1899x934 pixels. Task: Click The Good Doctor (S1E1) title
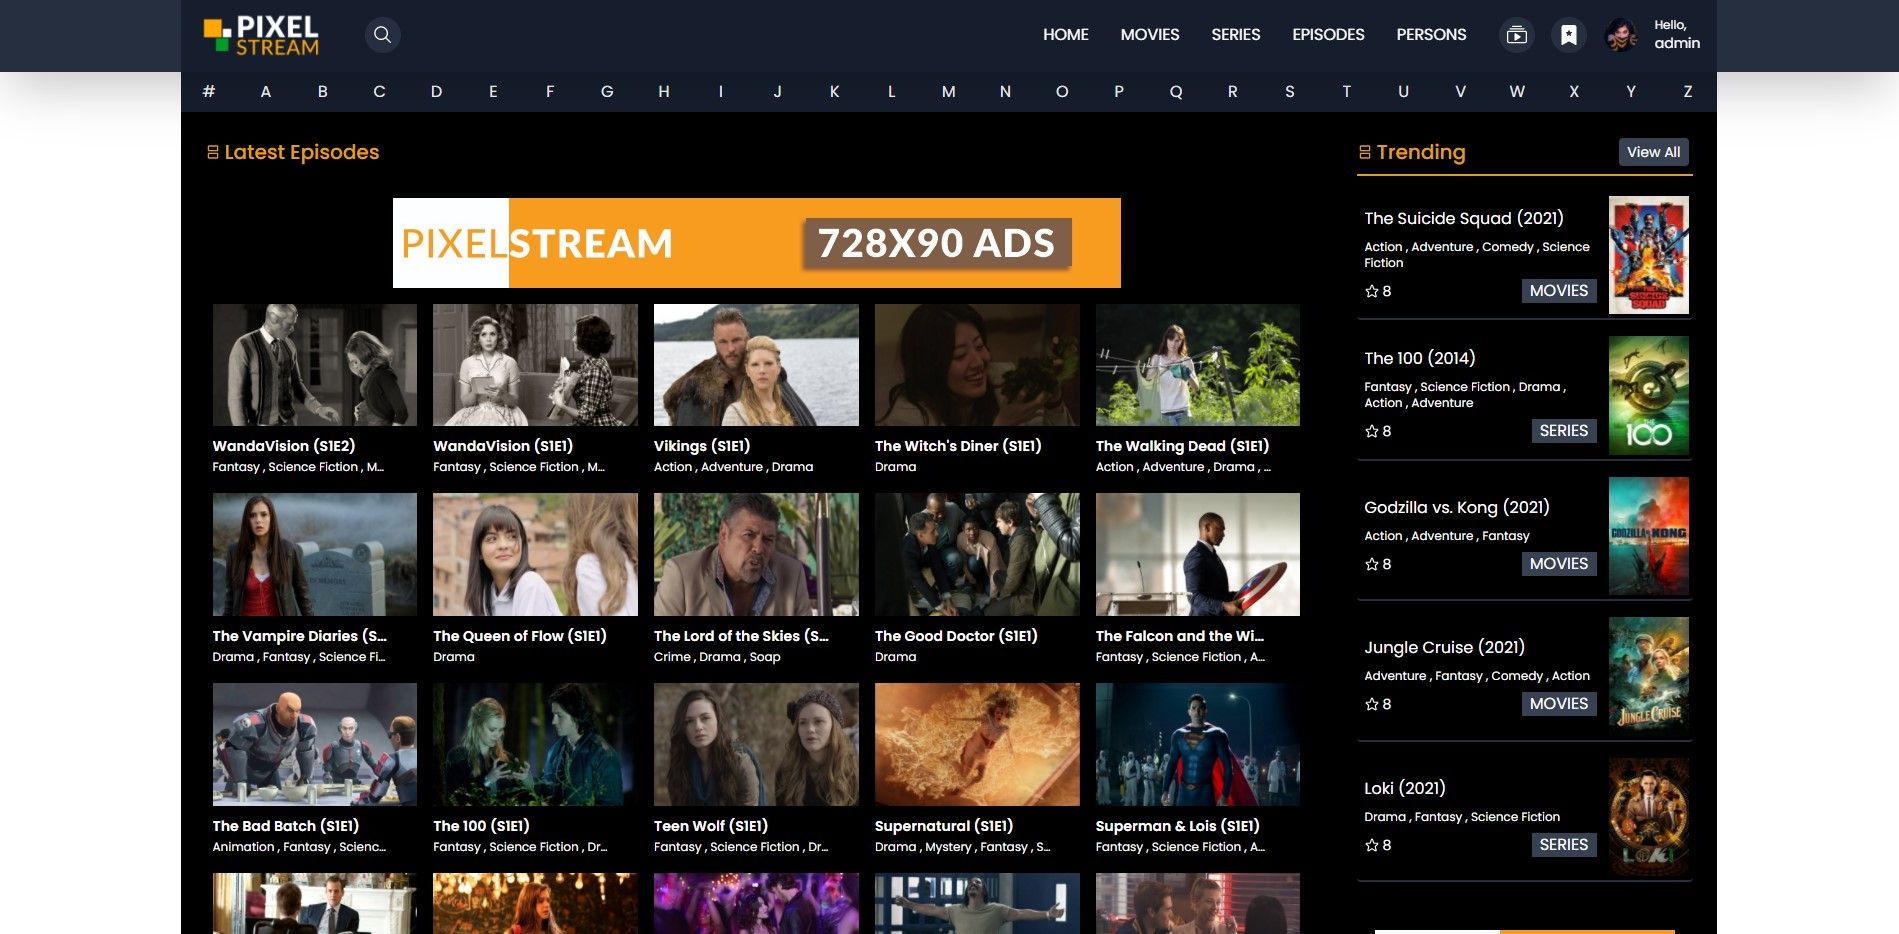[x=956, y=636]
